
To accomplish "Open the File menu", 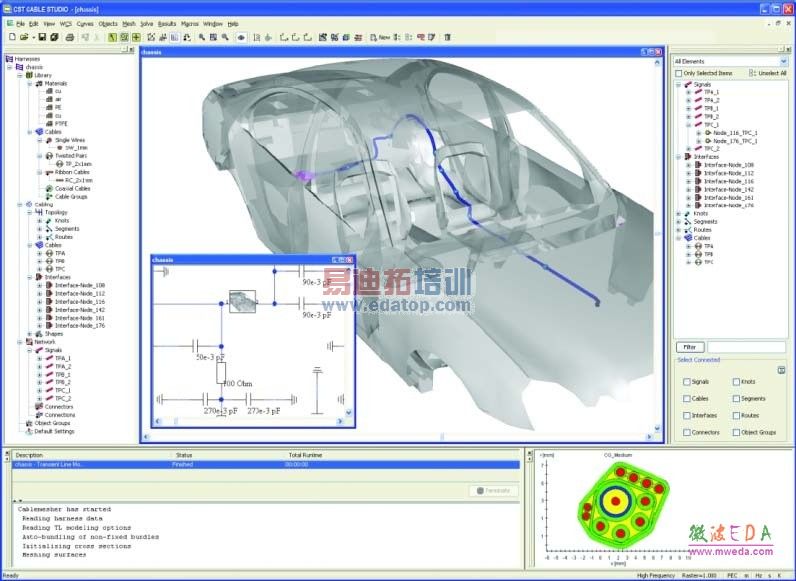I will (20, 24).
